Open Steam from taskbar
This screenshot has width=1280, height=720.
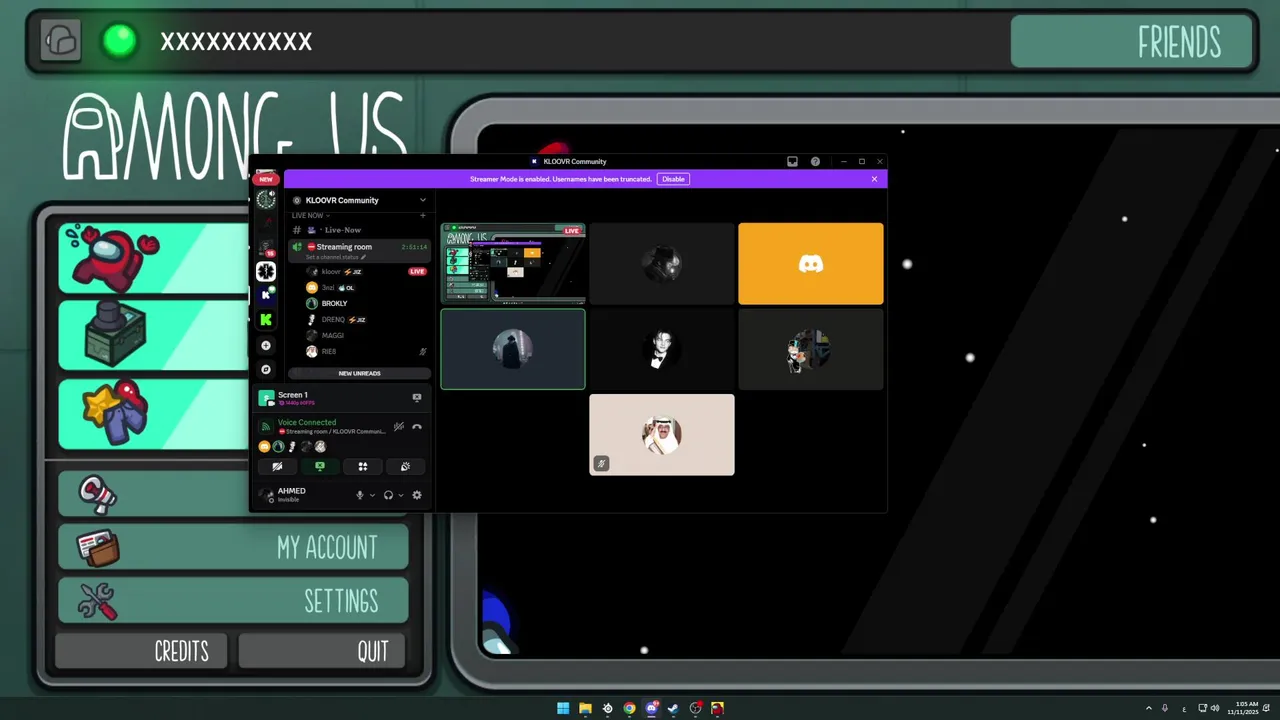(x=673, y=708)
